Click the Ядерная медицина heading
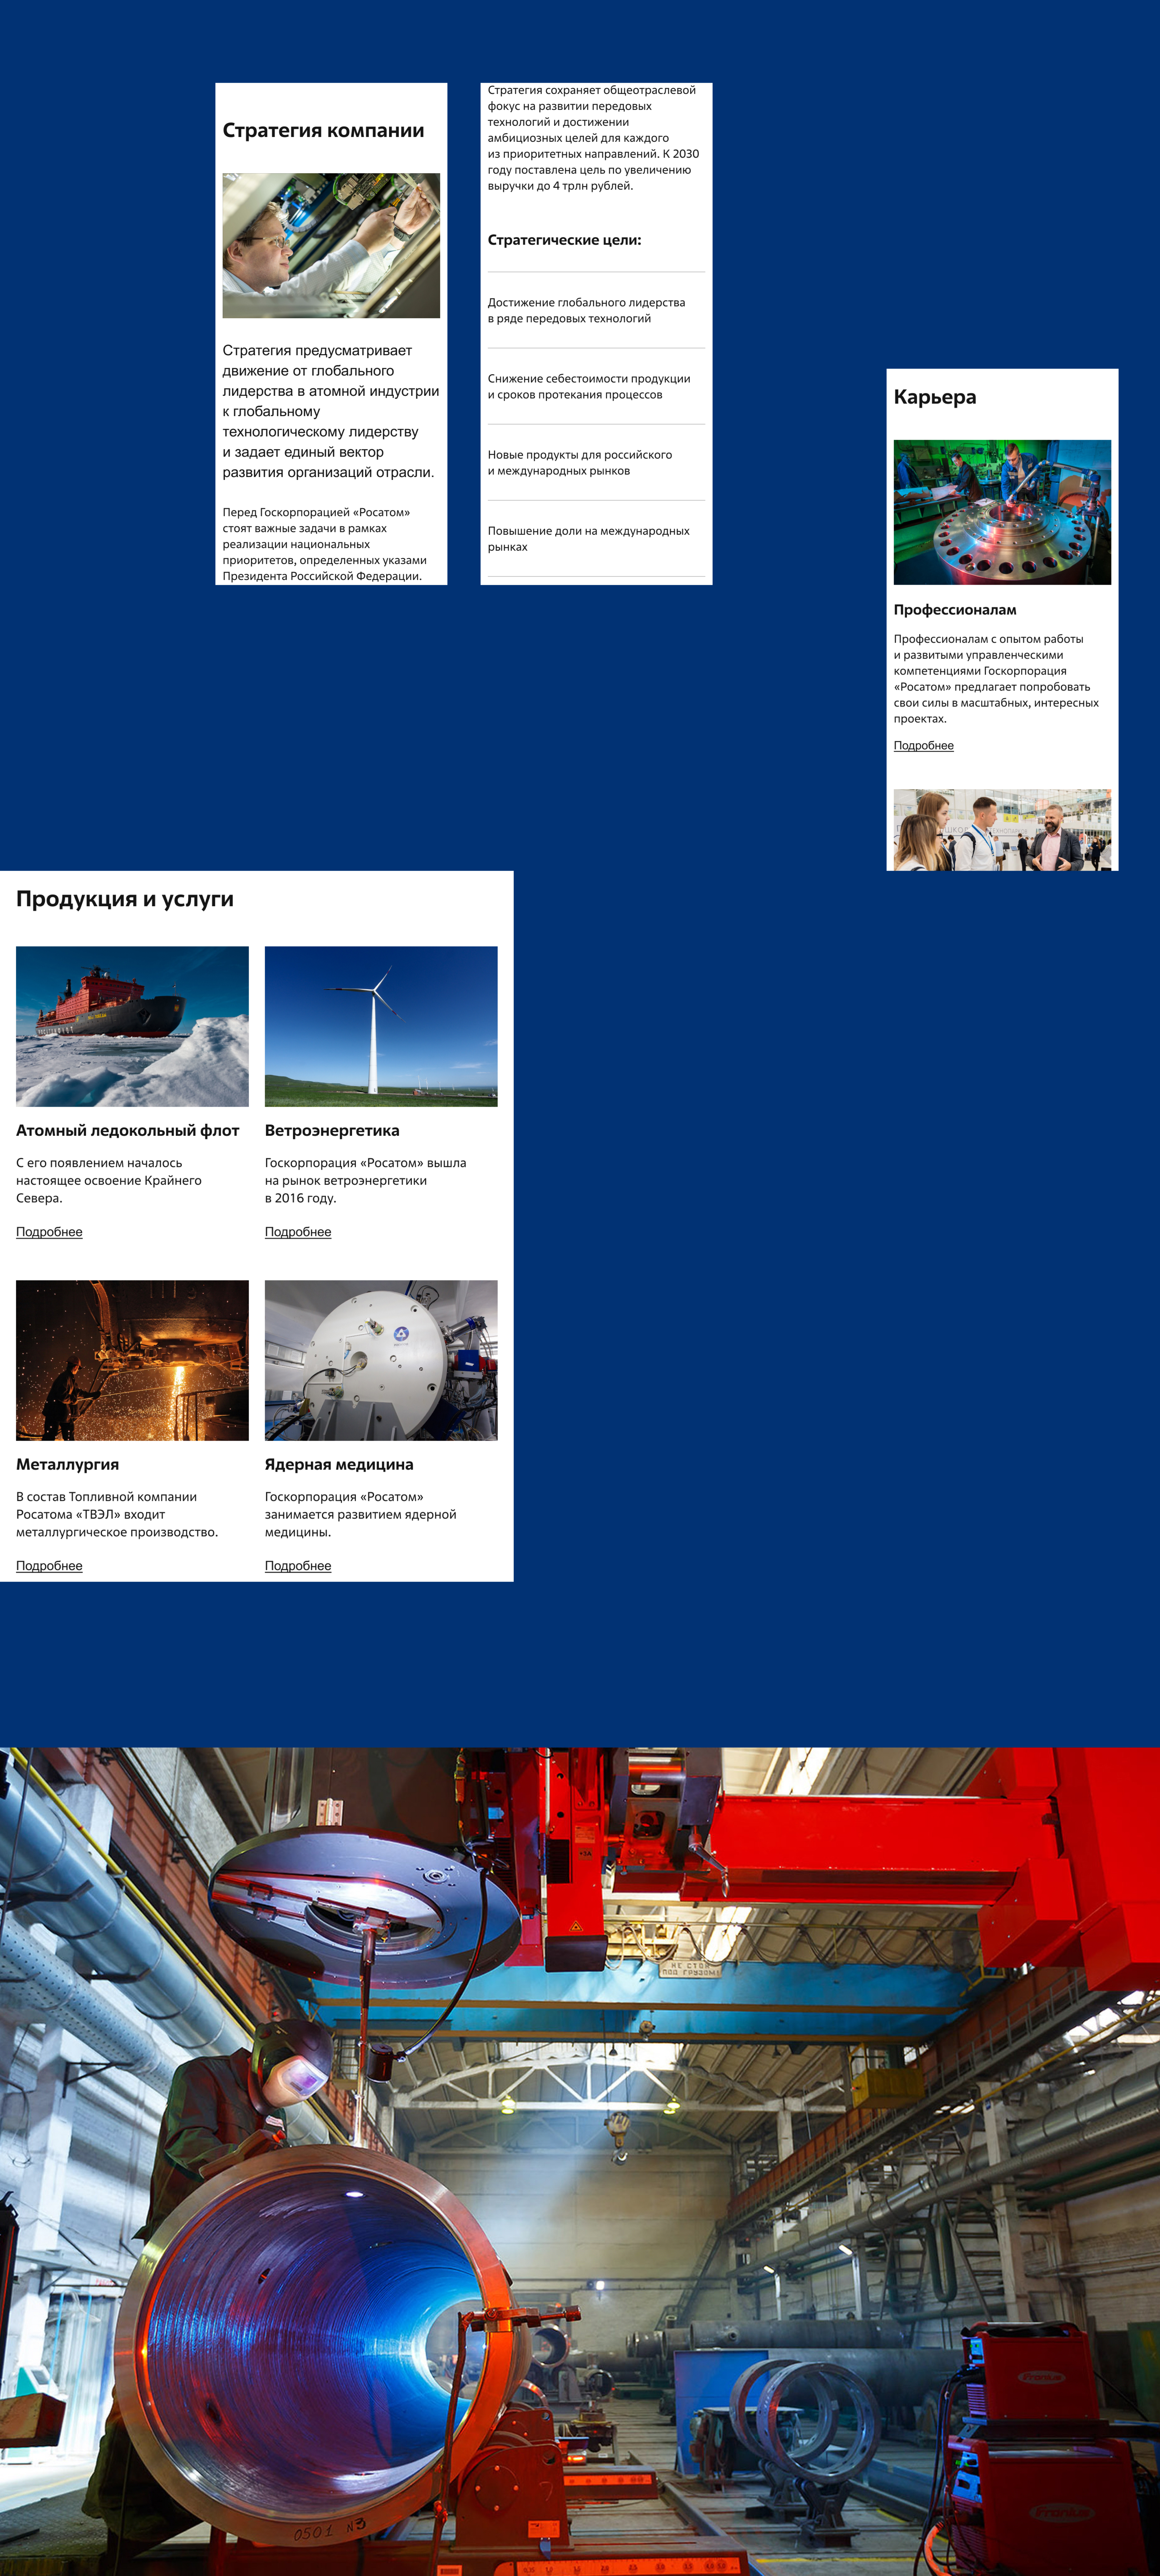The width and height of the screenshot is (1160, 2576). 339,1465
